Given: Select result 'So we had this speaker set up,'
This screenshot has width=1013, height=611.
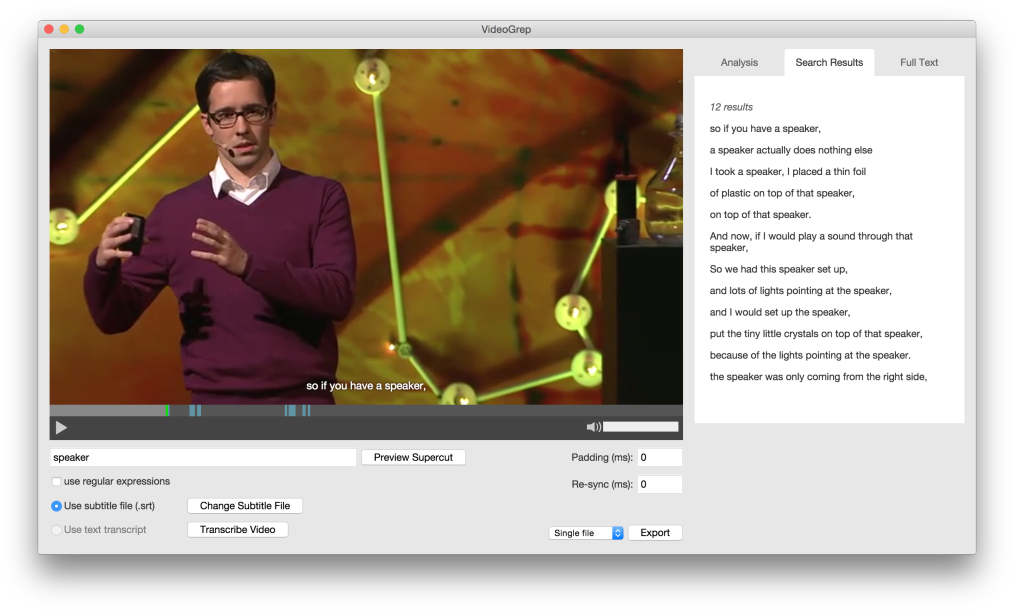Looking at the screenshot, I should 778,269.
